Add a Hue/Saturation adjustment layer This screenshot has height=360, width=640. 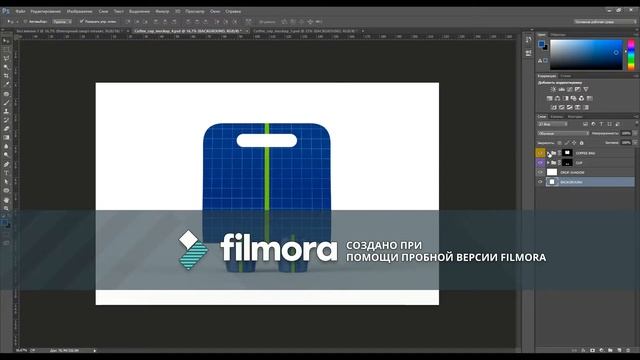click(x=549, y=98)
